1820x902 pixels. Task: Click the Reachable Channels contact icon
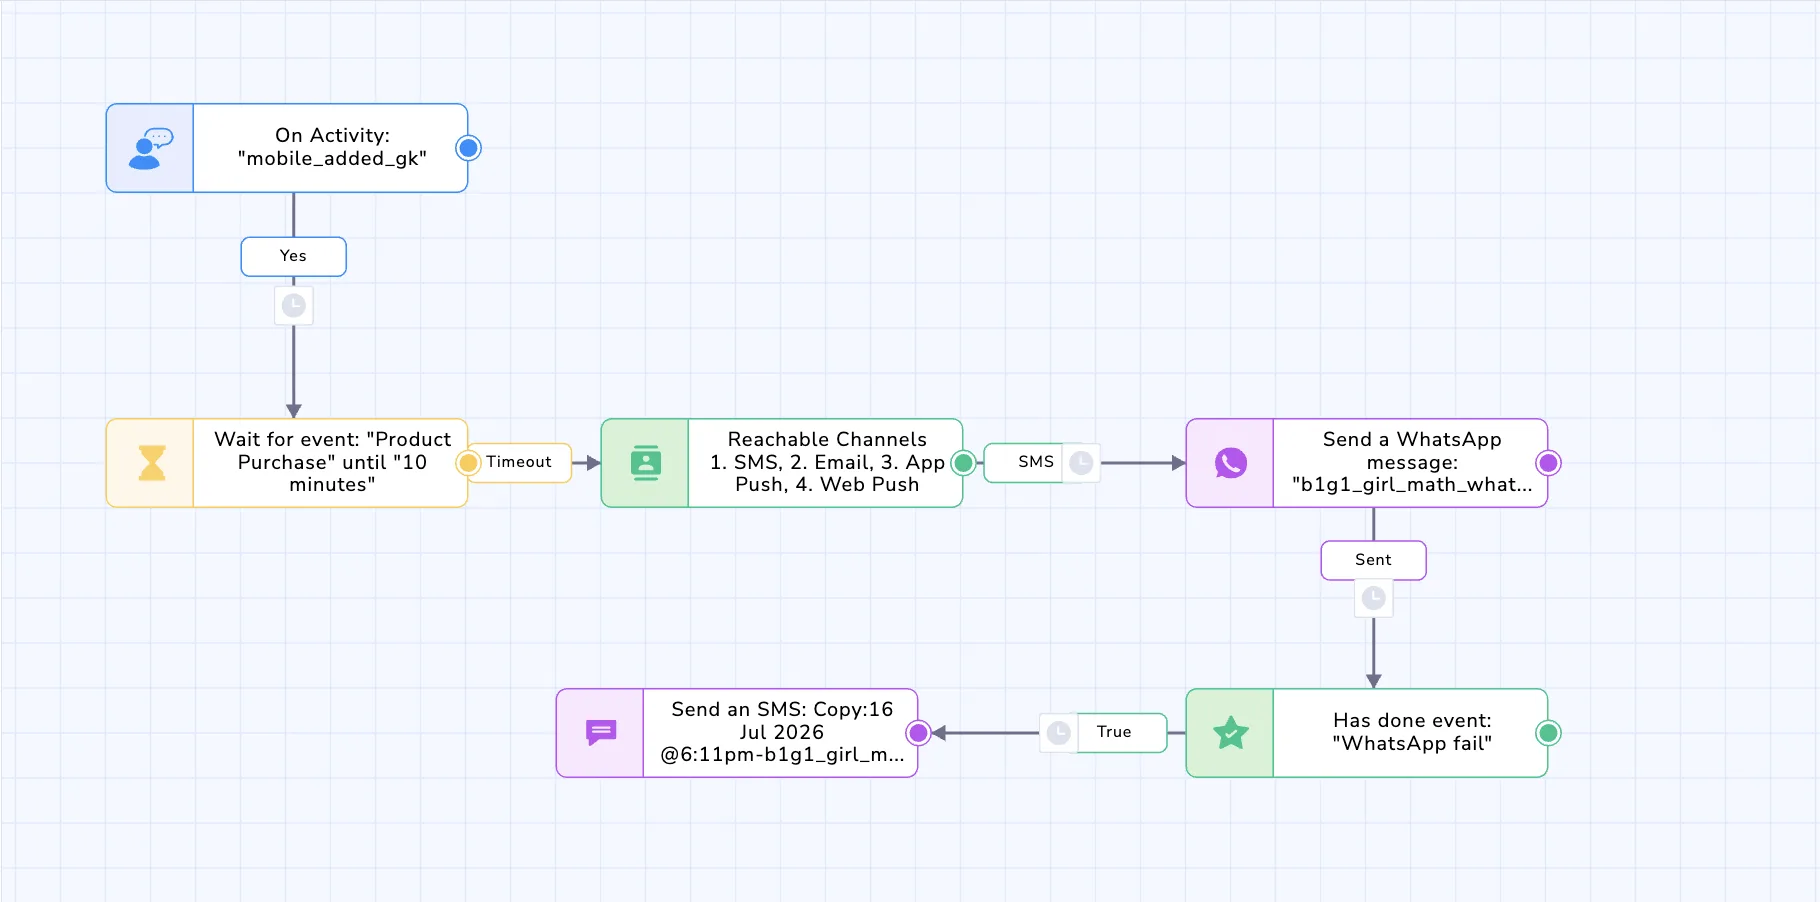[x=646, y=463]
